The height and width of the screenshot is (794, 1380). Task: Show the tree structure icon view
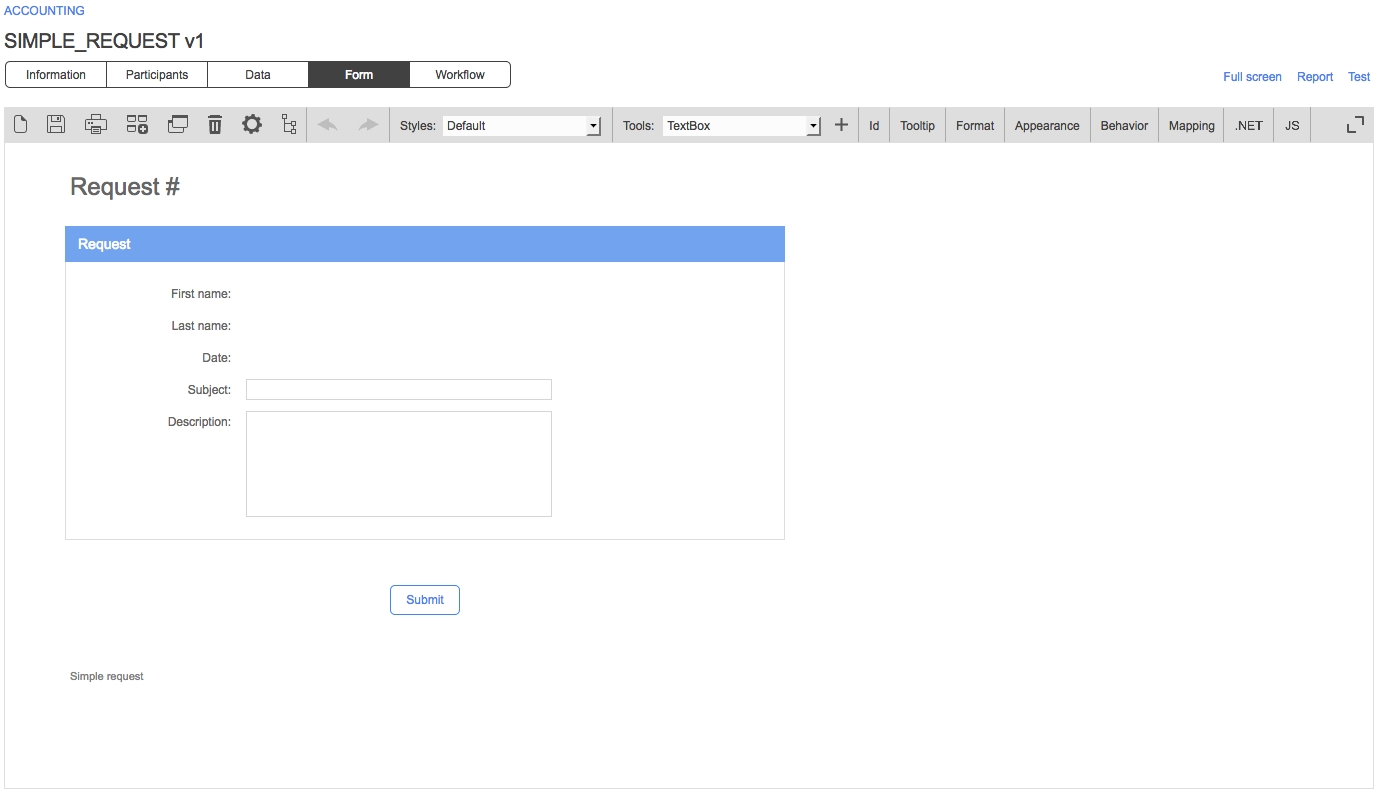pos(289,125)
